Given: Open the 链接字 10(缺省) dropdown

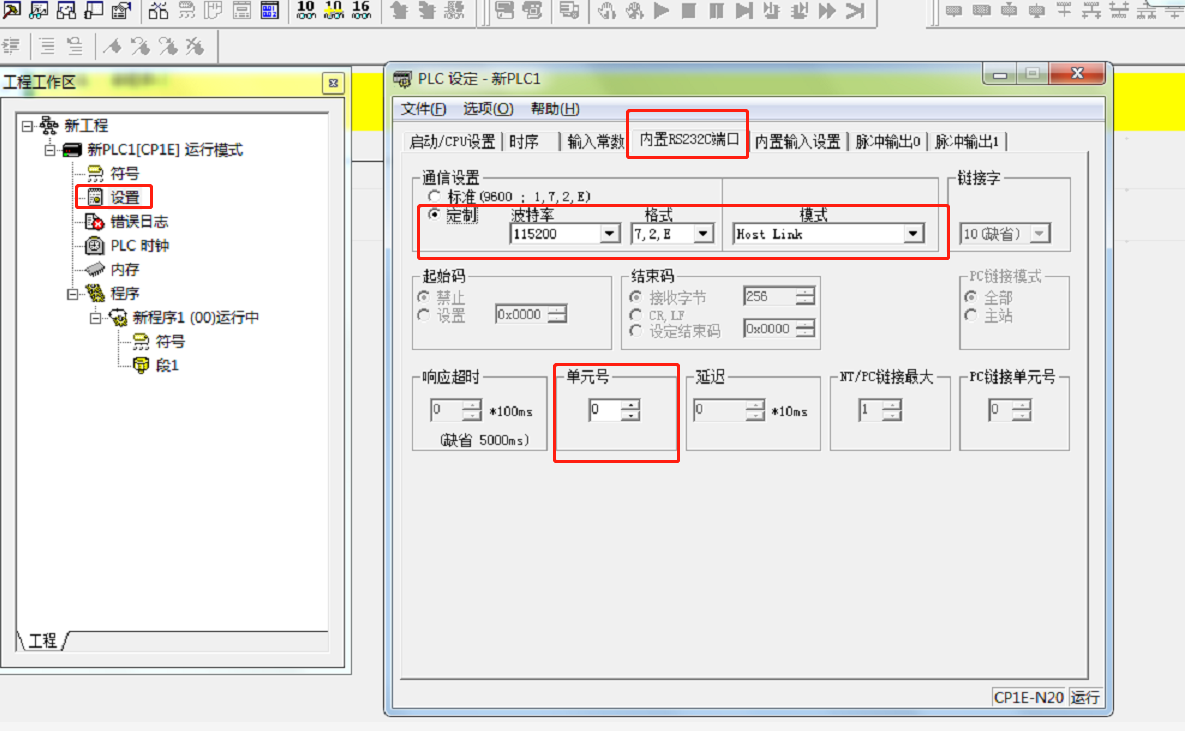Looking at the screenshot, I should pos(1039,234).
